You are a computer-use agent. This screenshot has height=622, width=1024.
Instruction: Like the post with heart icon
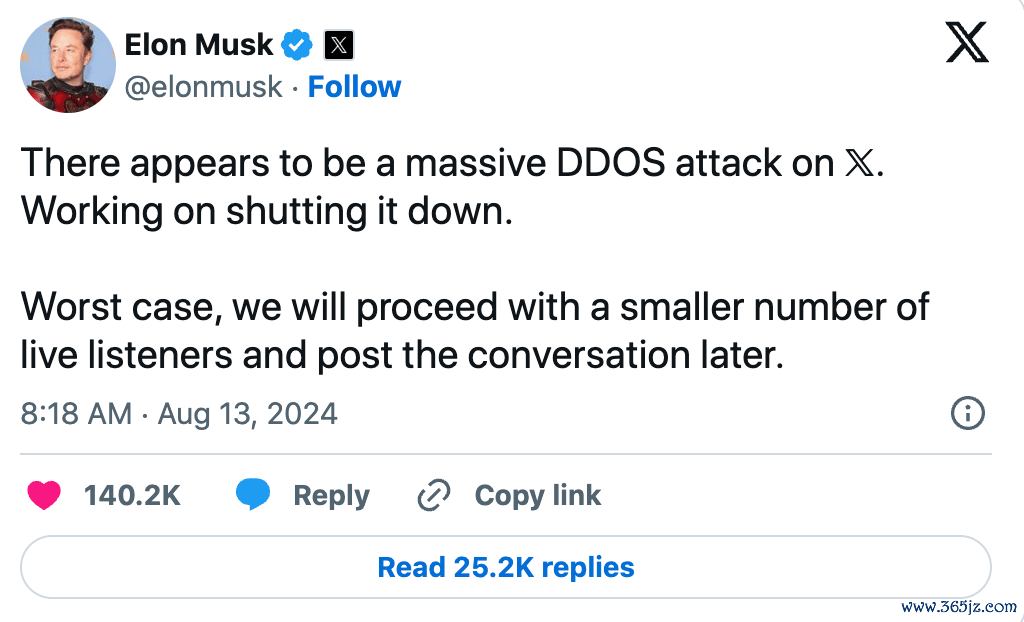(45, 495)
